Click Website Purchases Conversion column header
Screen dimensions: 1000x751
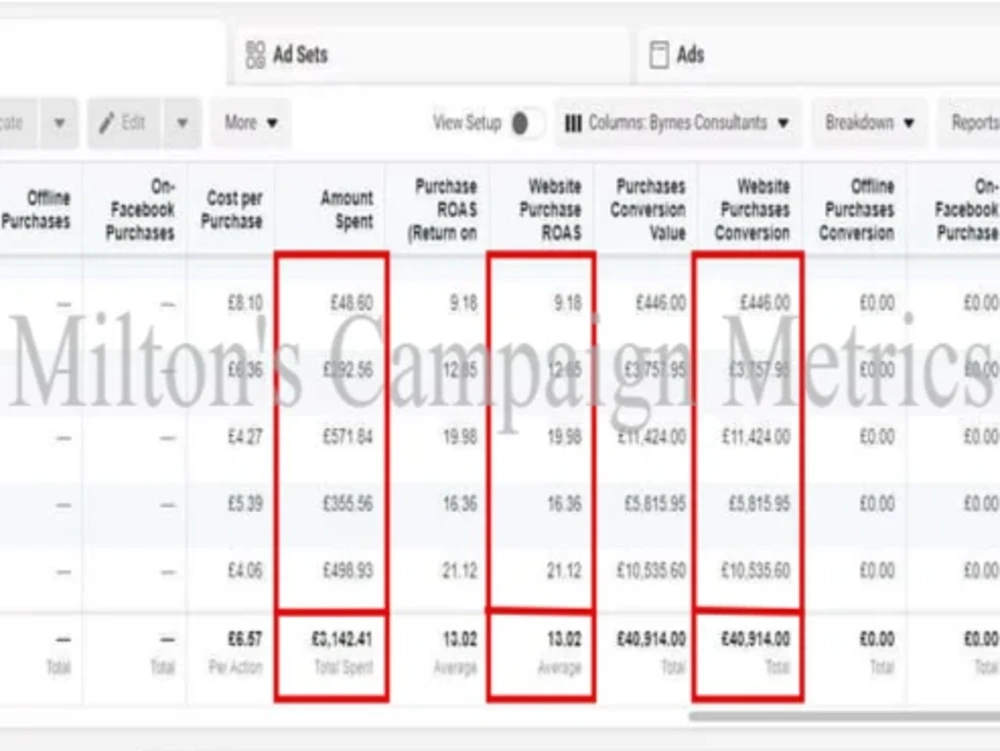tap(753, 210)
